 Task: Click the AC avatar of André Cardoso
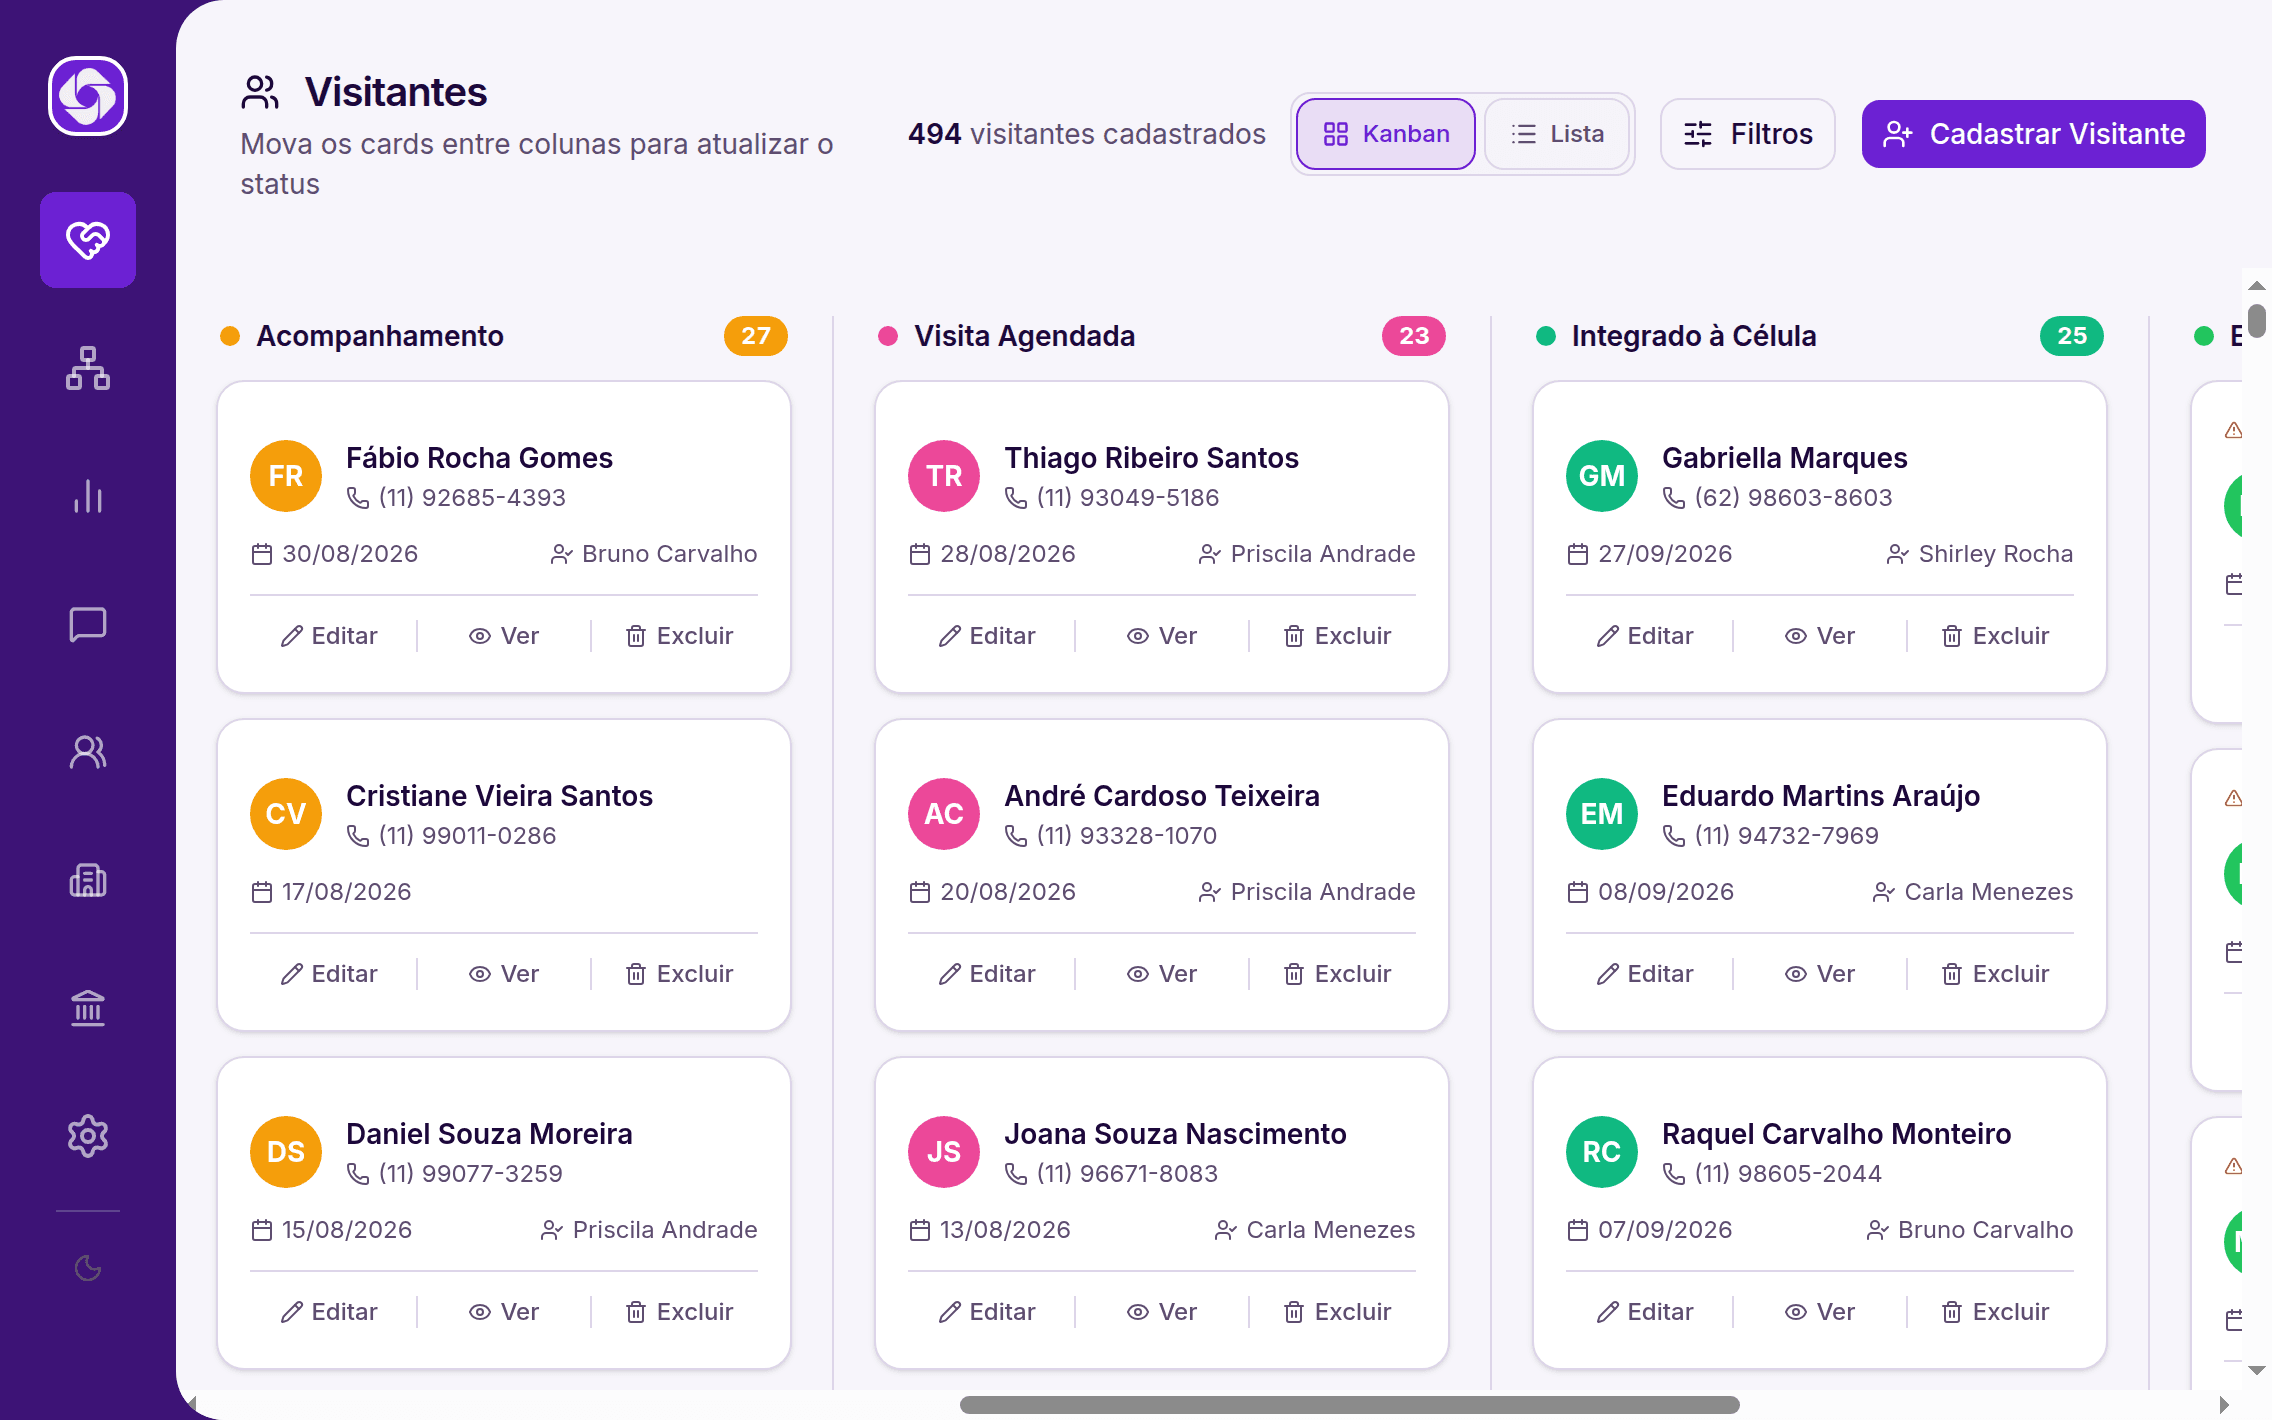click(x=944, y=814)
